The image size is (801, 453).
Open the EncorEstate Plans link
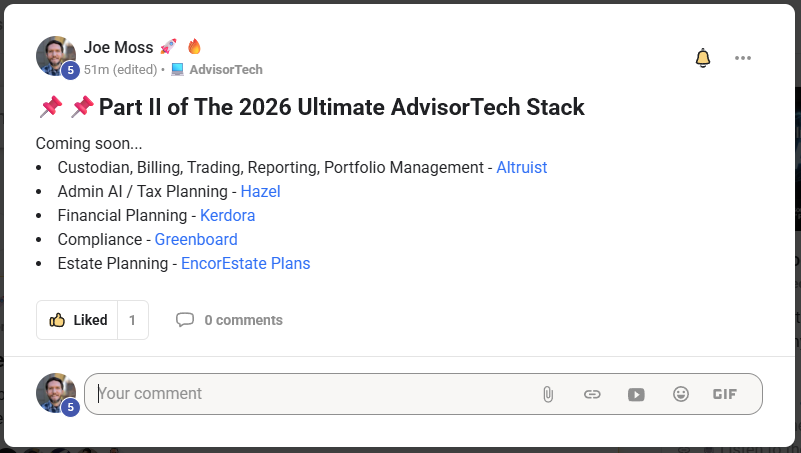click(x=246, y=264)
